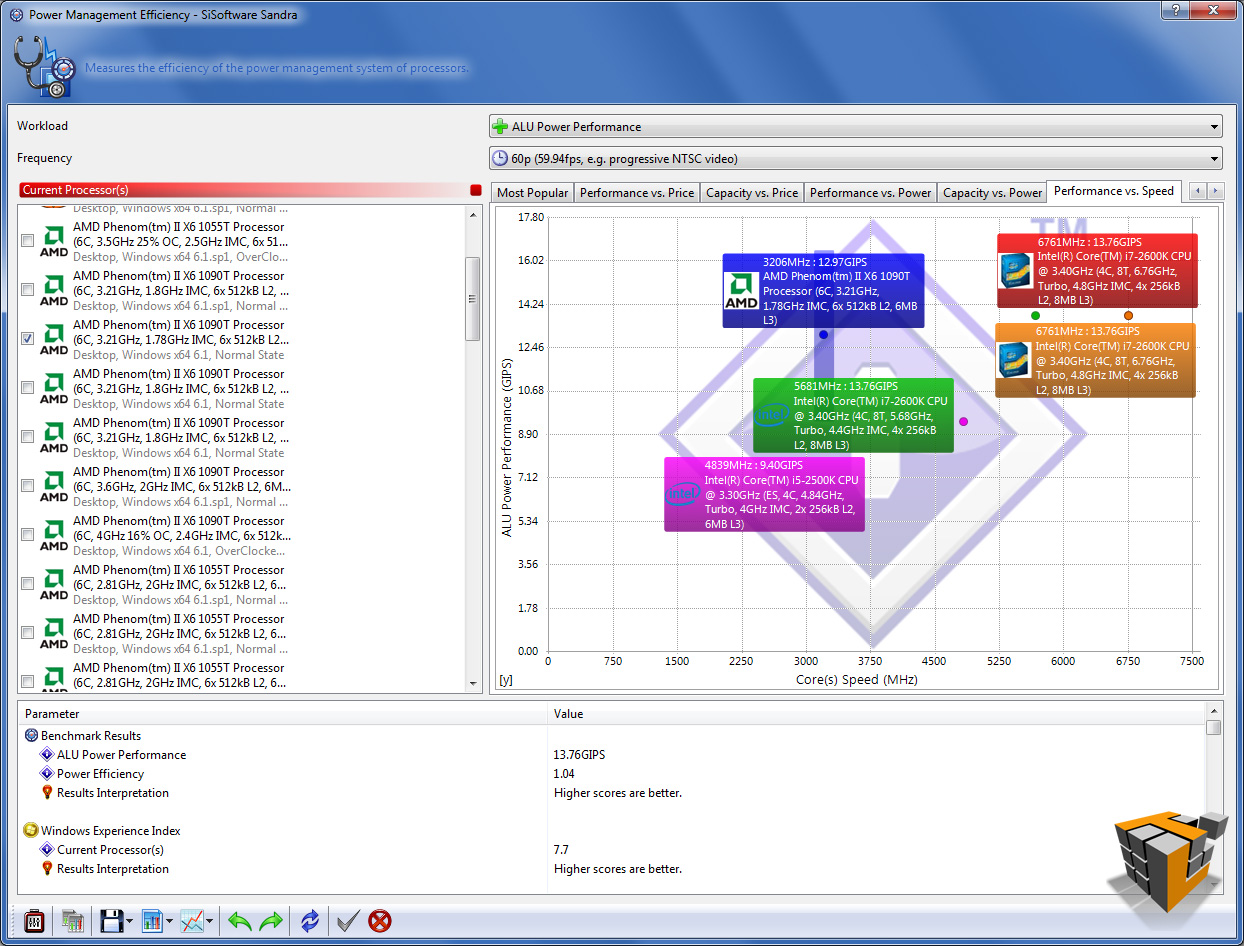Click processor list scrollbar up arrow

click(473, 214)
